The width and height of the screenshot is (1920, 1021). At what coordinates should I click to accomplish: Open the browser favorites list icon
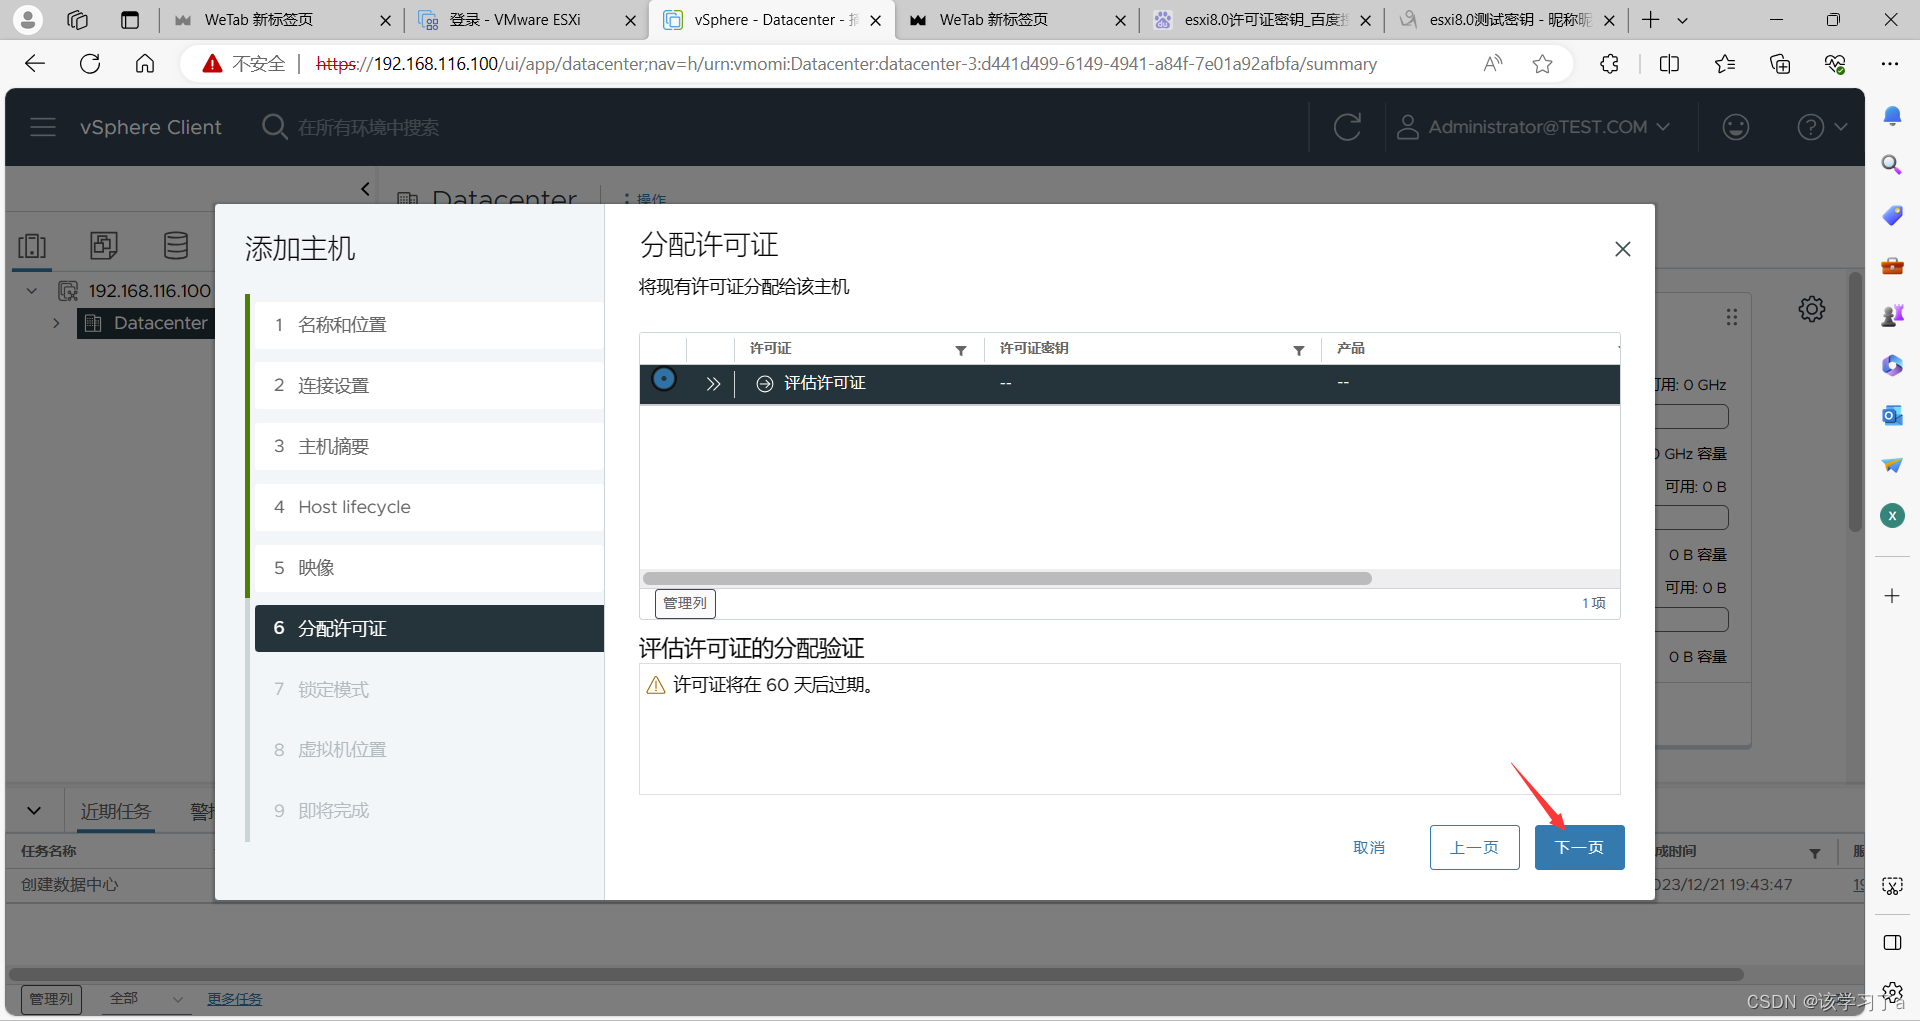click(1725, 64)
